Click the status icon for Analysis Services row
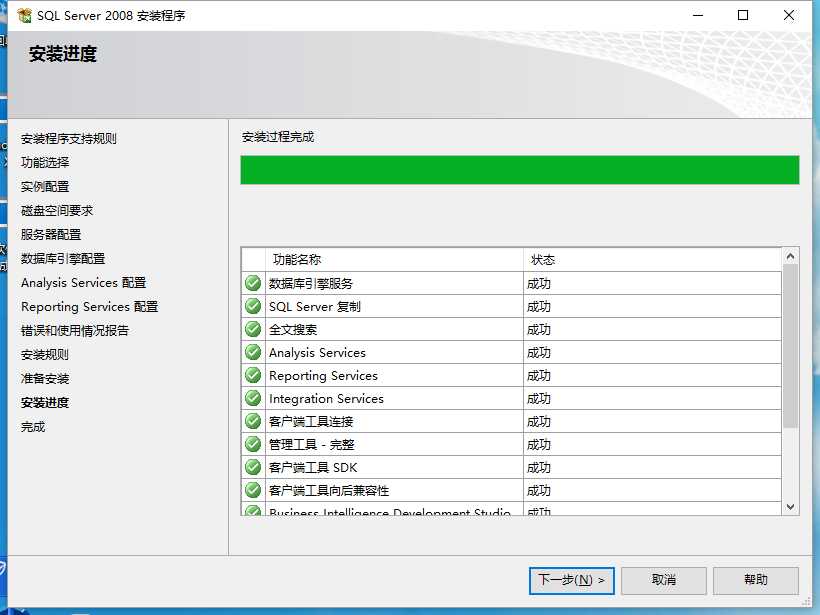The image size is (820, 615). pos(253,352)
